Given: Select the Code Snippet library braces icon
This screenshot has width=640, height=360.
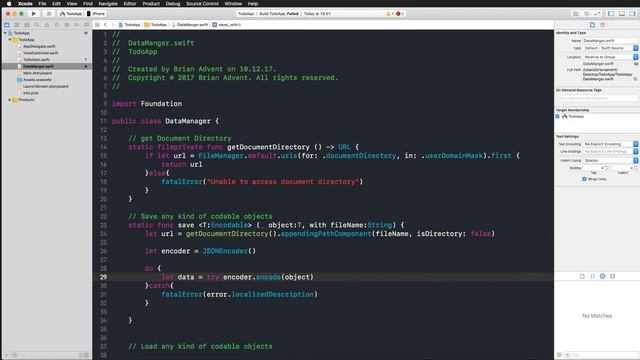Looking at the screenshot, I should [x=593, y=276].
